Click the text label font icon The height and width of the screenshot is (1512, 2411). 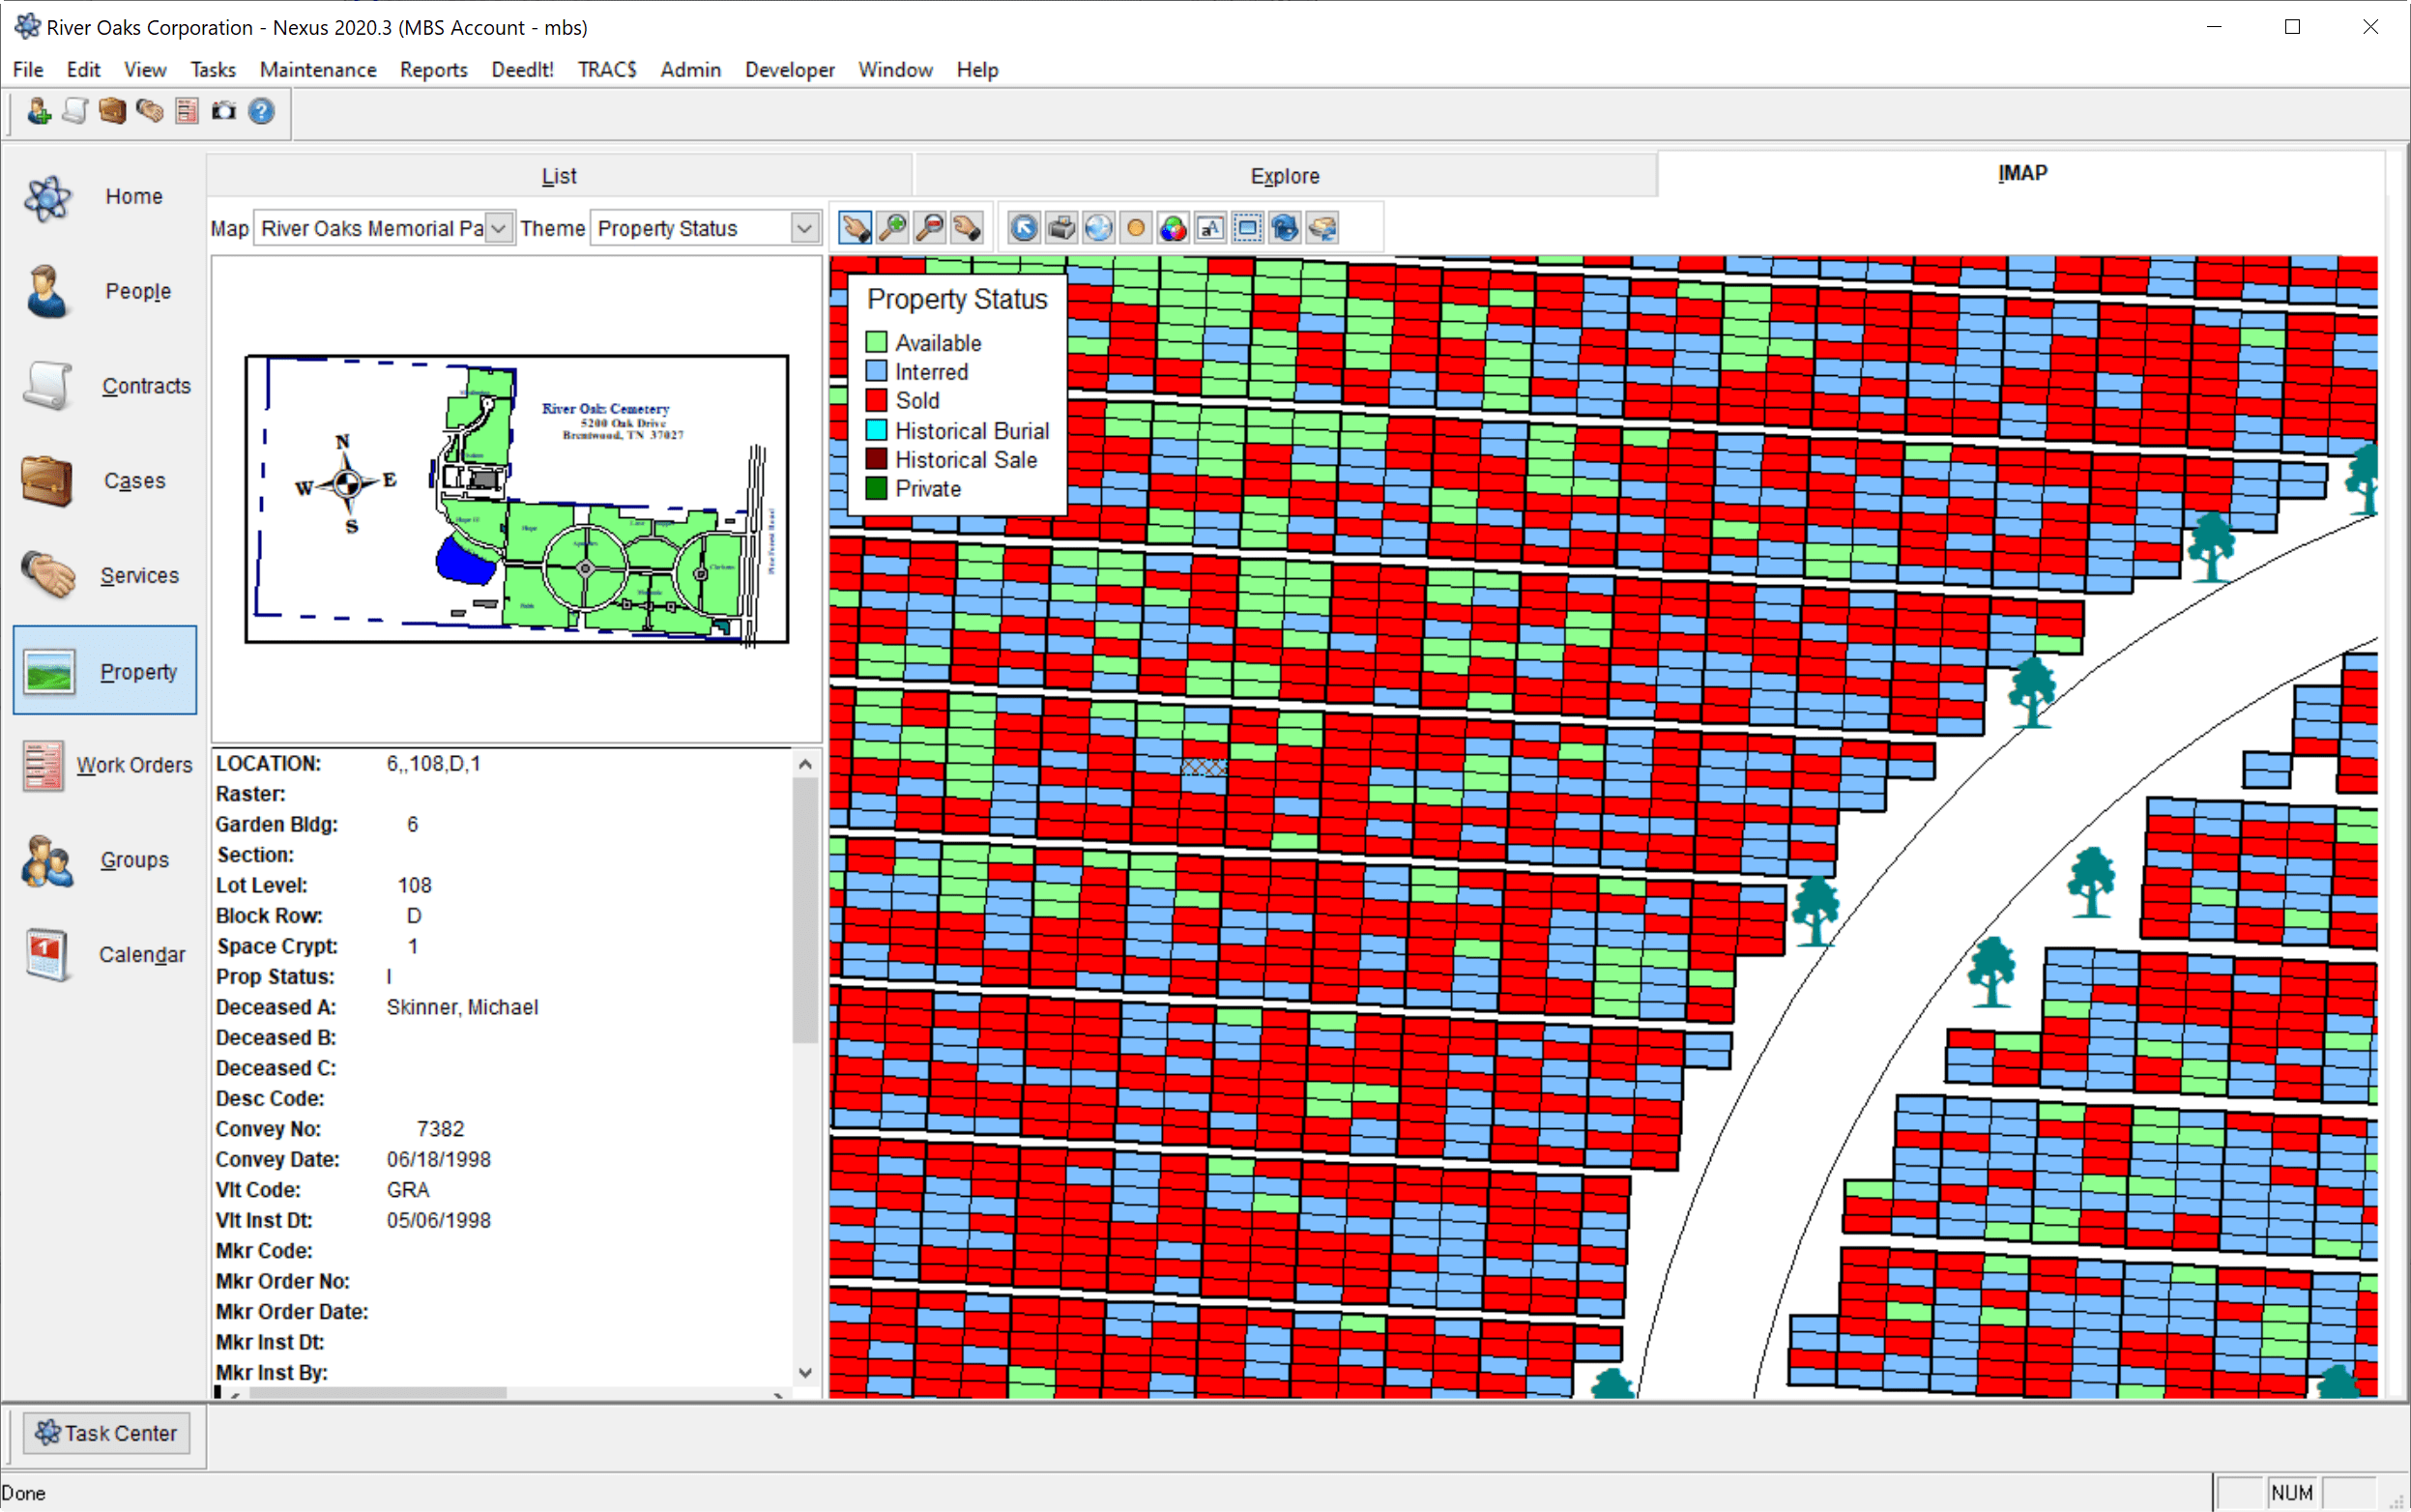point(1210,228)
